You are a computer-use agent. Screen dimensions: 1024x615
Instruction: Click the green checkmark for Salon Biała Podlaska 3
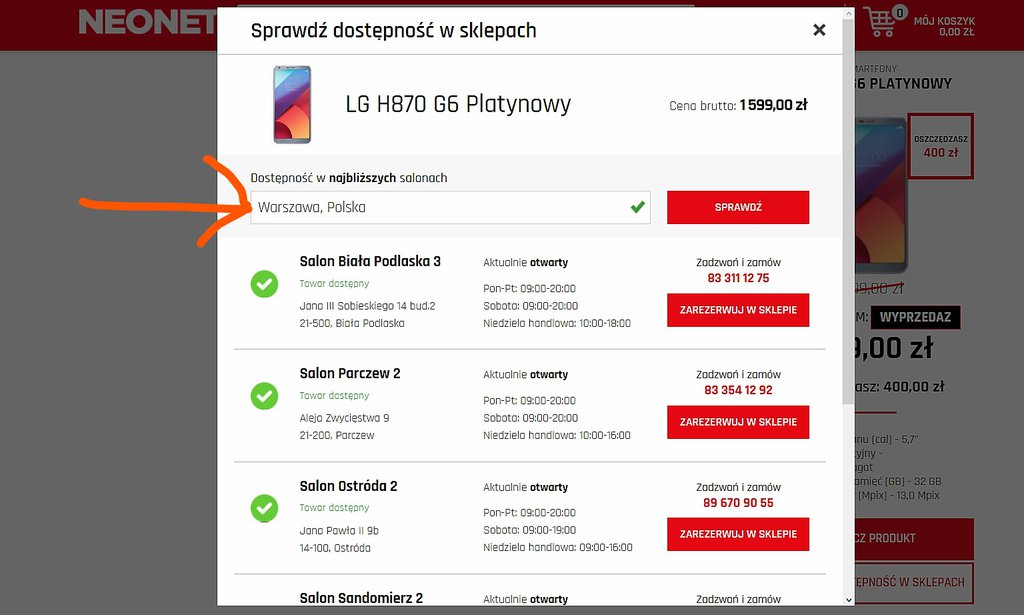(x=264, y=284)
